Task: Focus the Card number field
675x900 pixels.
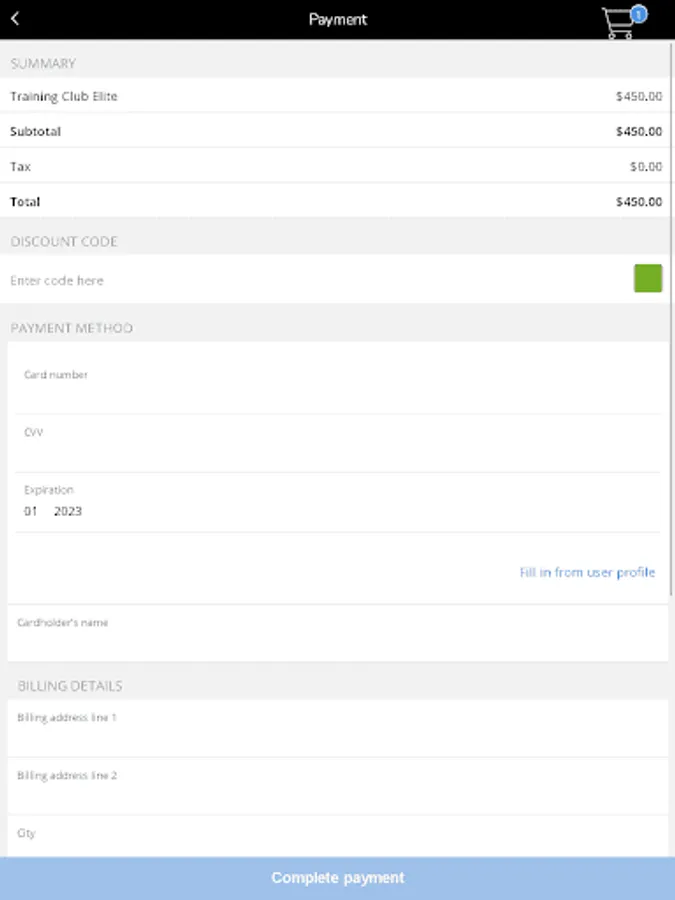Action: click(x=338, y=393)
